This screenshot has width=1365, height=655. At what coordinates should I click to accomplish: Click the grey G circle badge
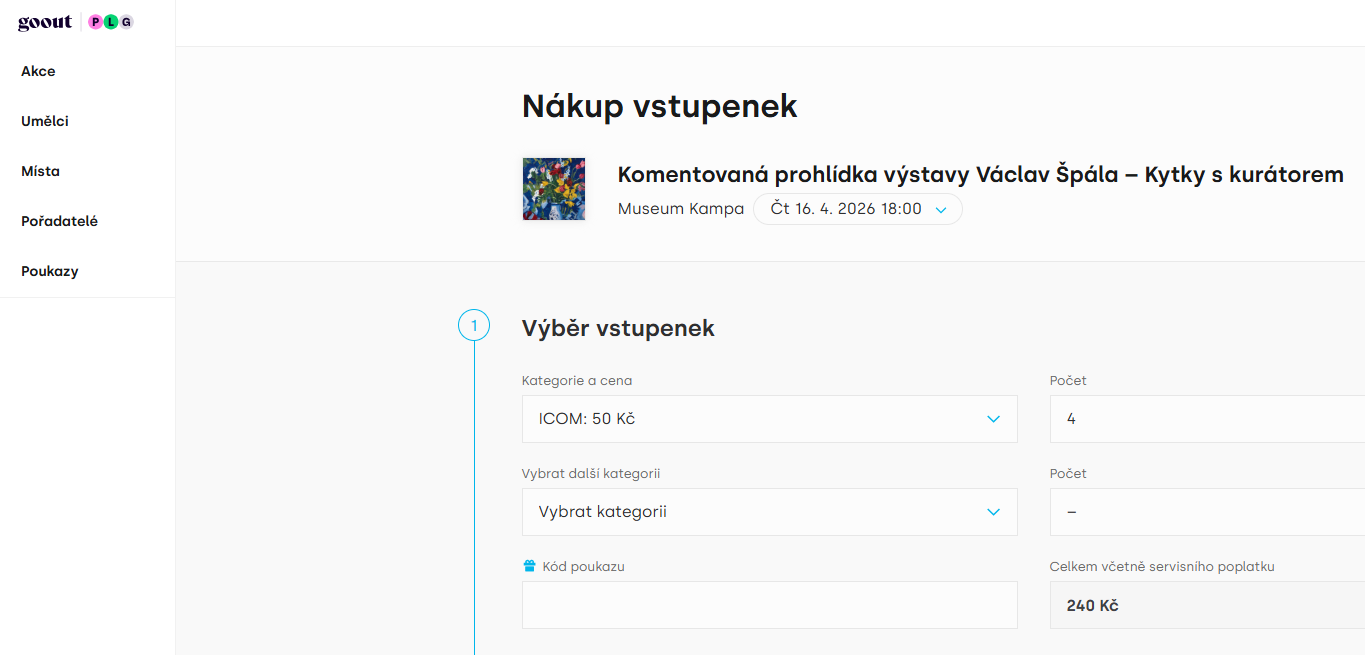click(126, 22)
